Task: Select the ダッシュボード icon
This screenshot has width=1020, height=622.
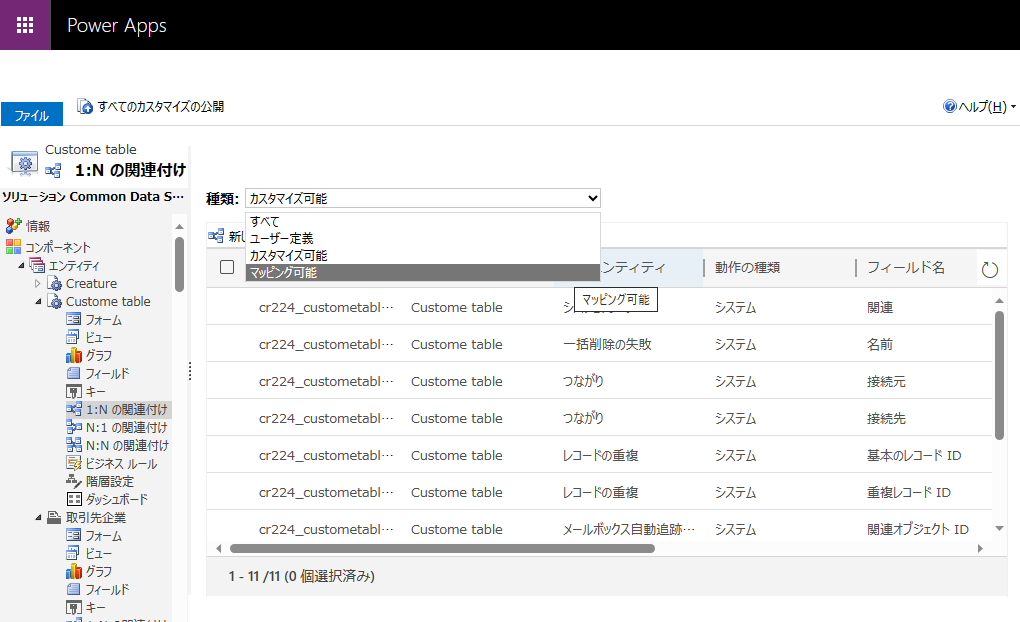Action: [x=74, y=499]
